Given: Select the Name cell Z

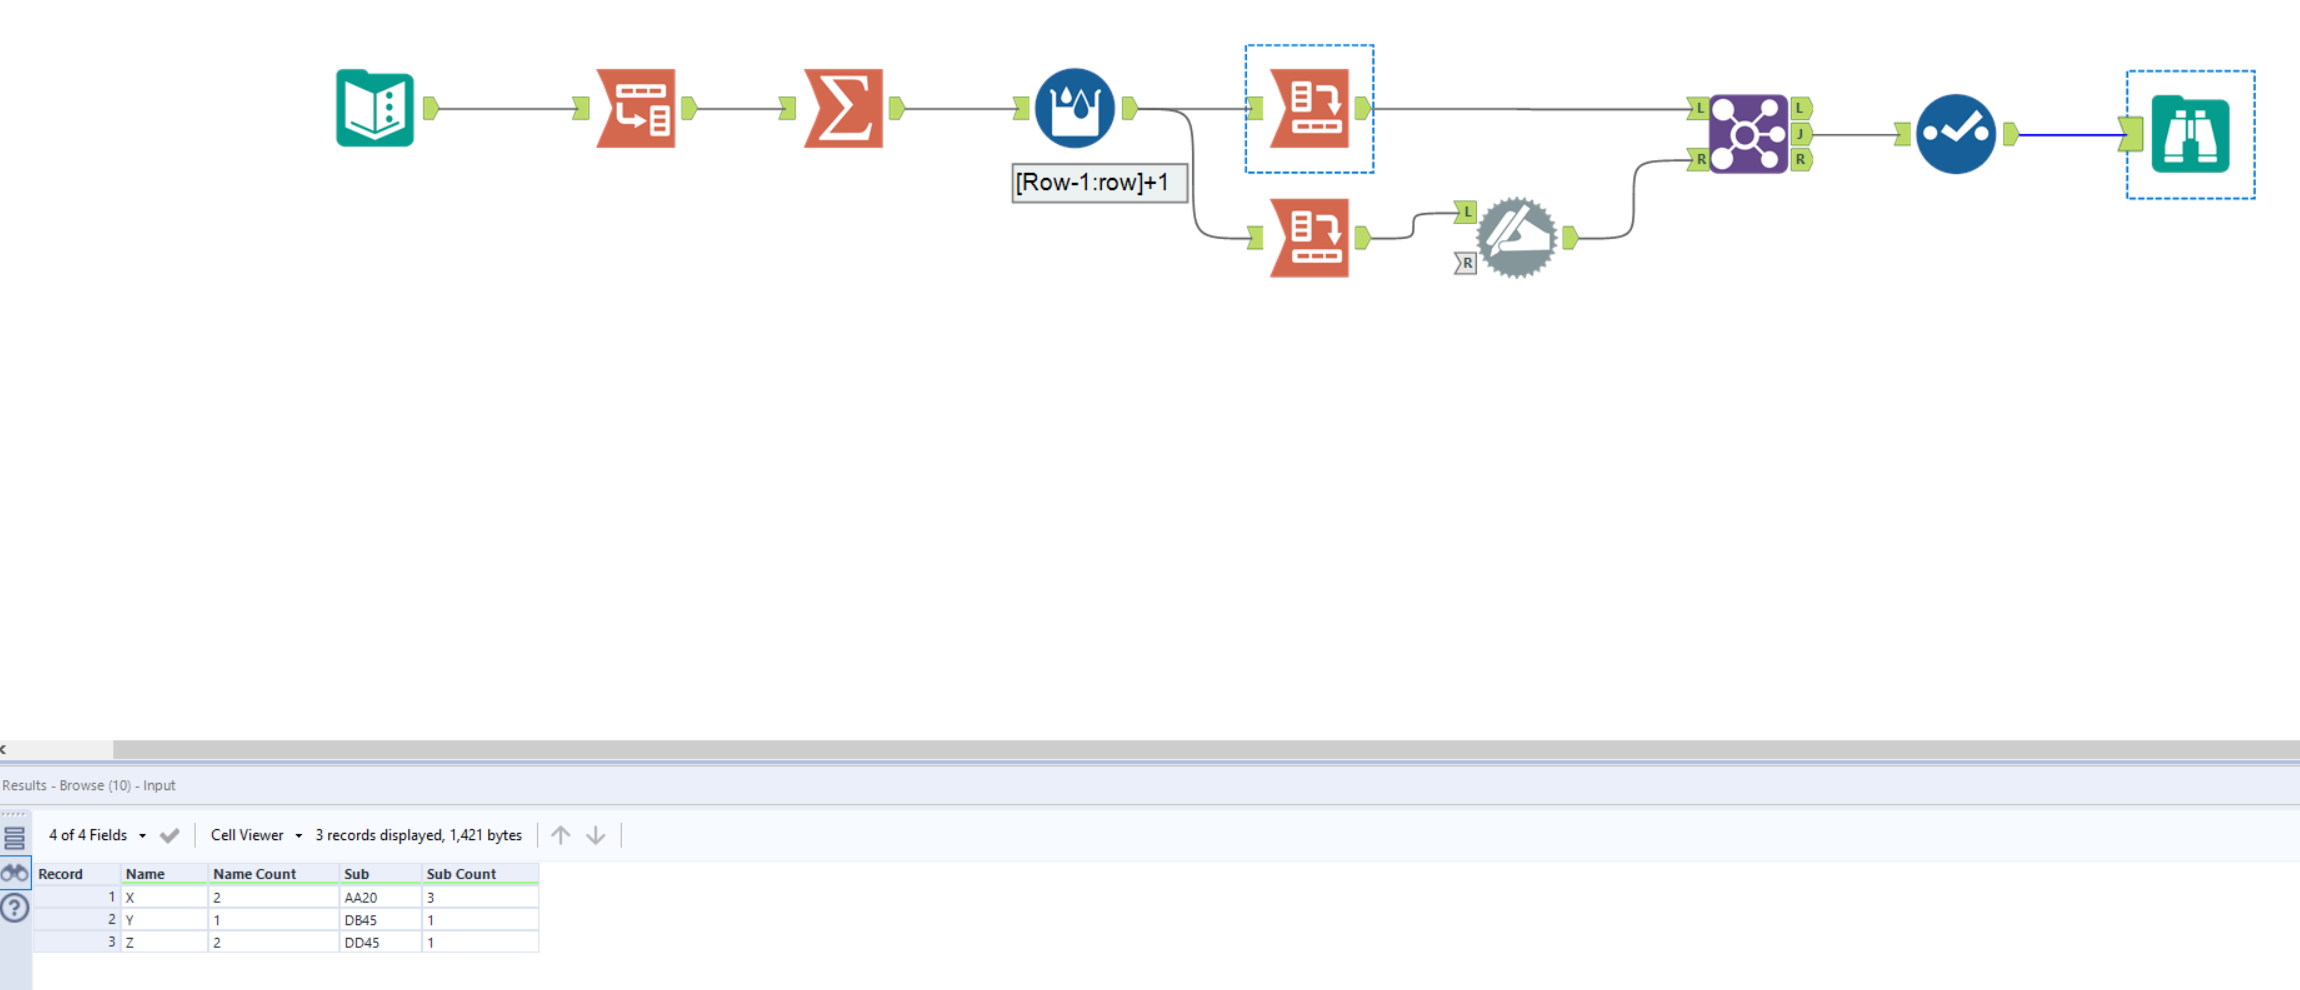Looking at the screenshot, I should [164, 942].
